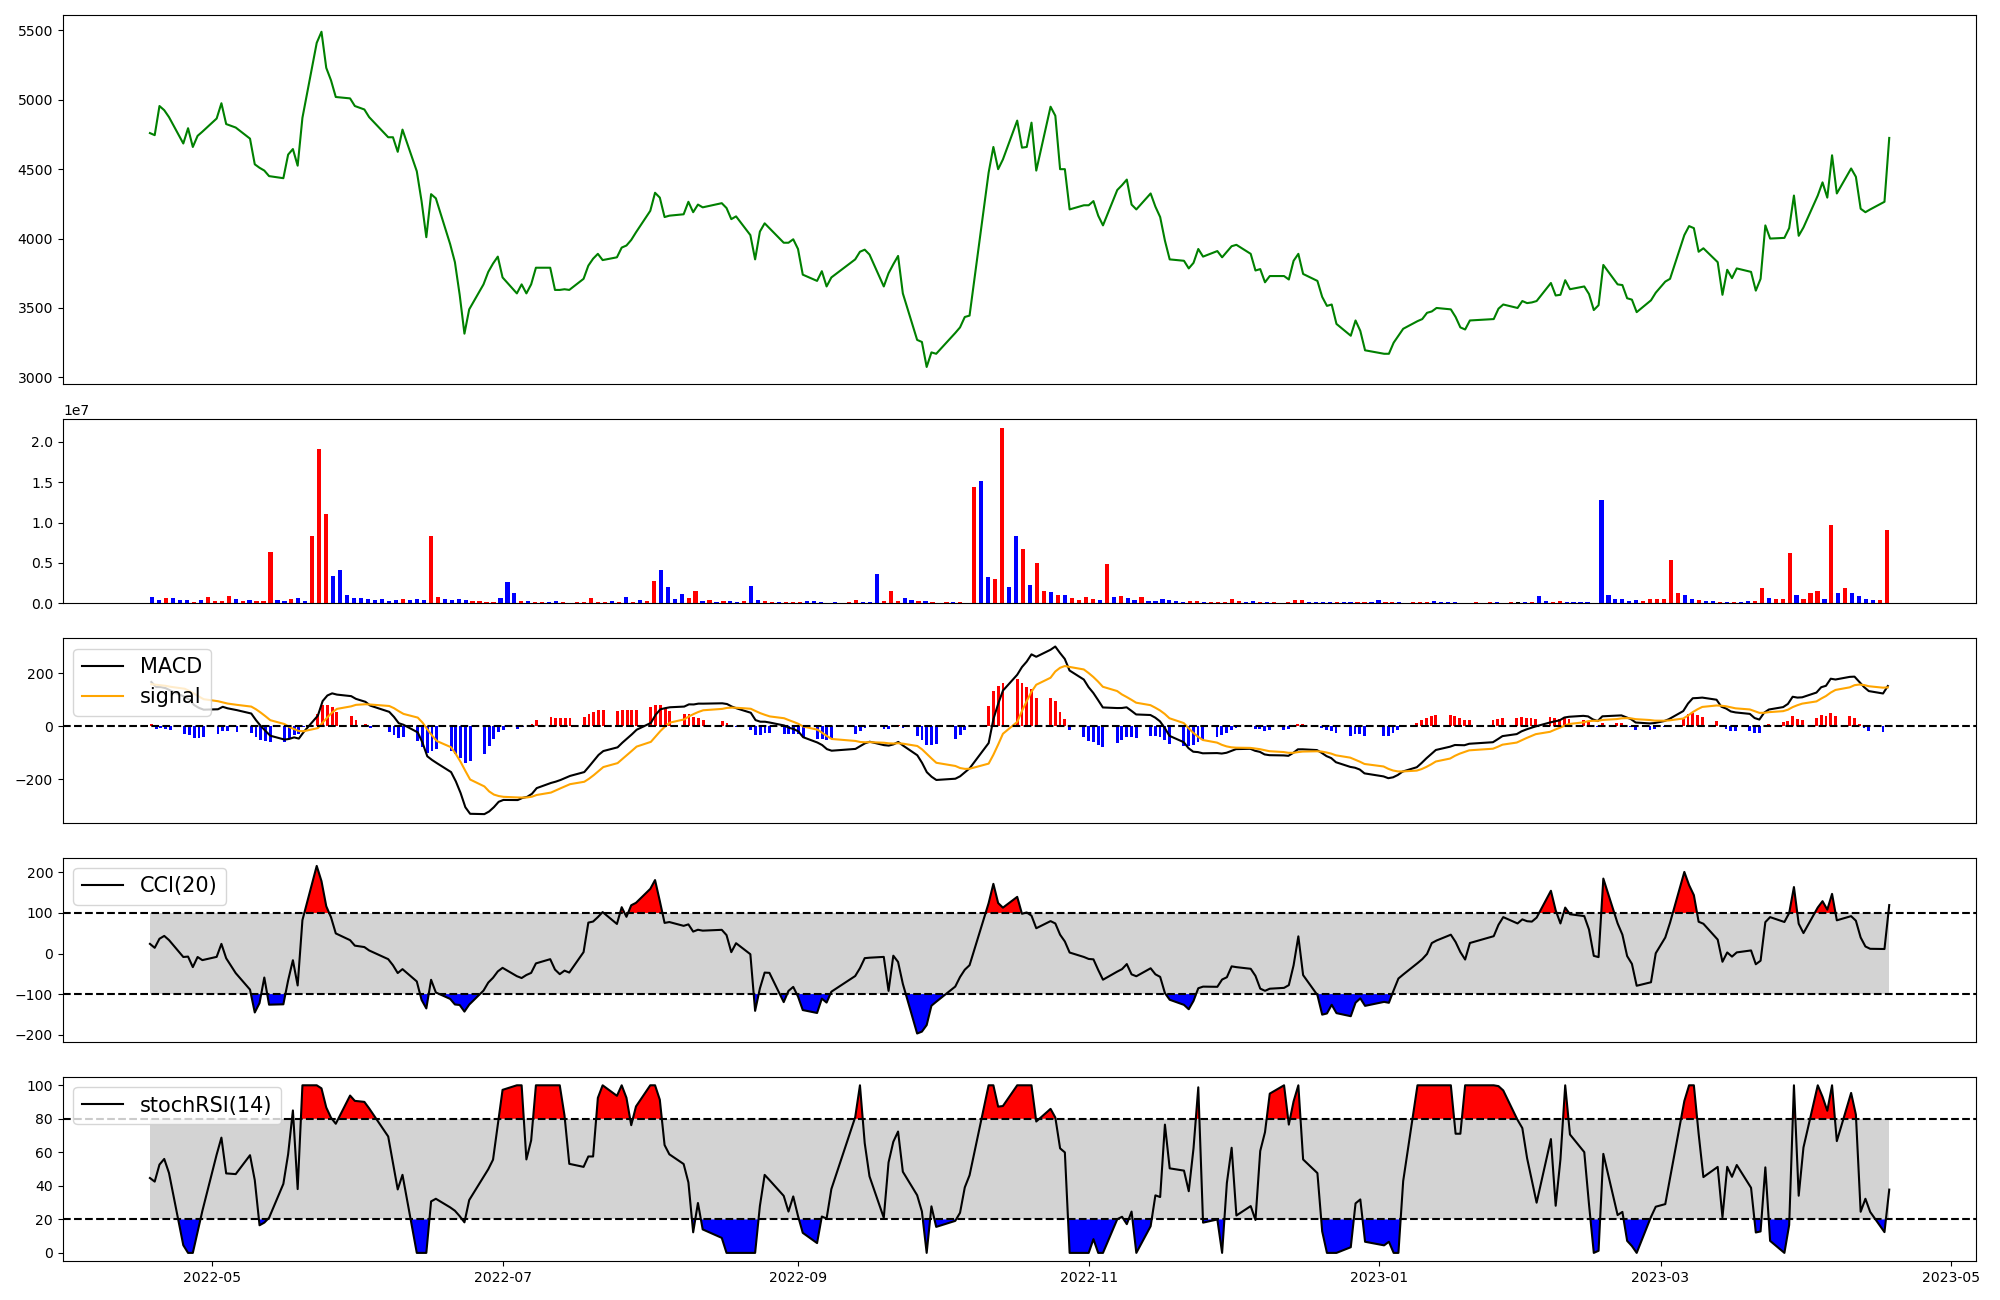This screenshot has height=1300, width=2000.
Task: Click the 1e7 volume scale label
Action: 76,410
